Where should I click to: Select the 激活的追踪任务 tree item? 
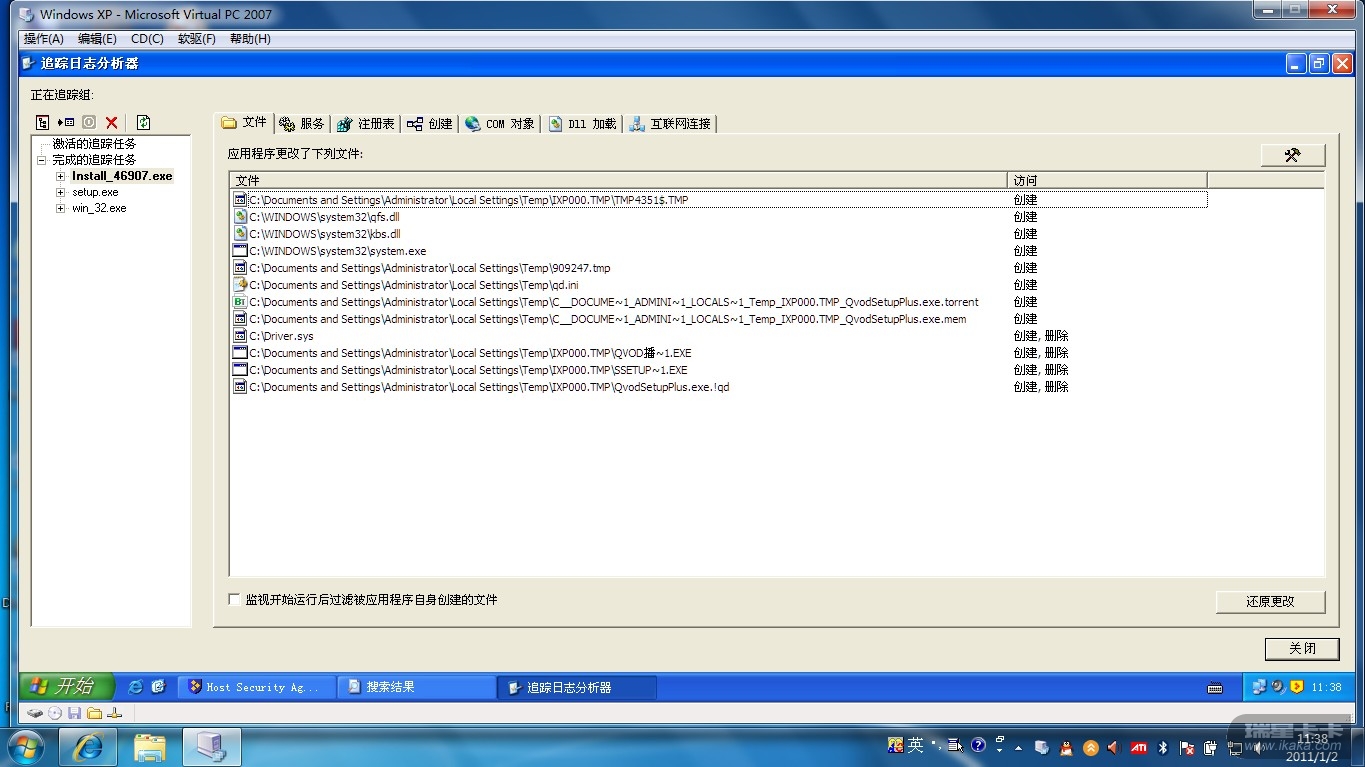point(94,144)
